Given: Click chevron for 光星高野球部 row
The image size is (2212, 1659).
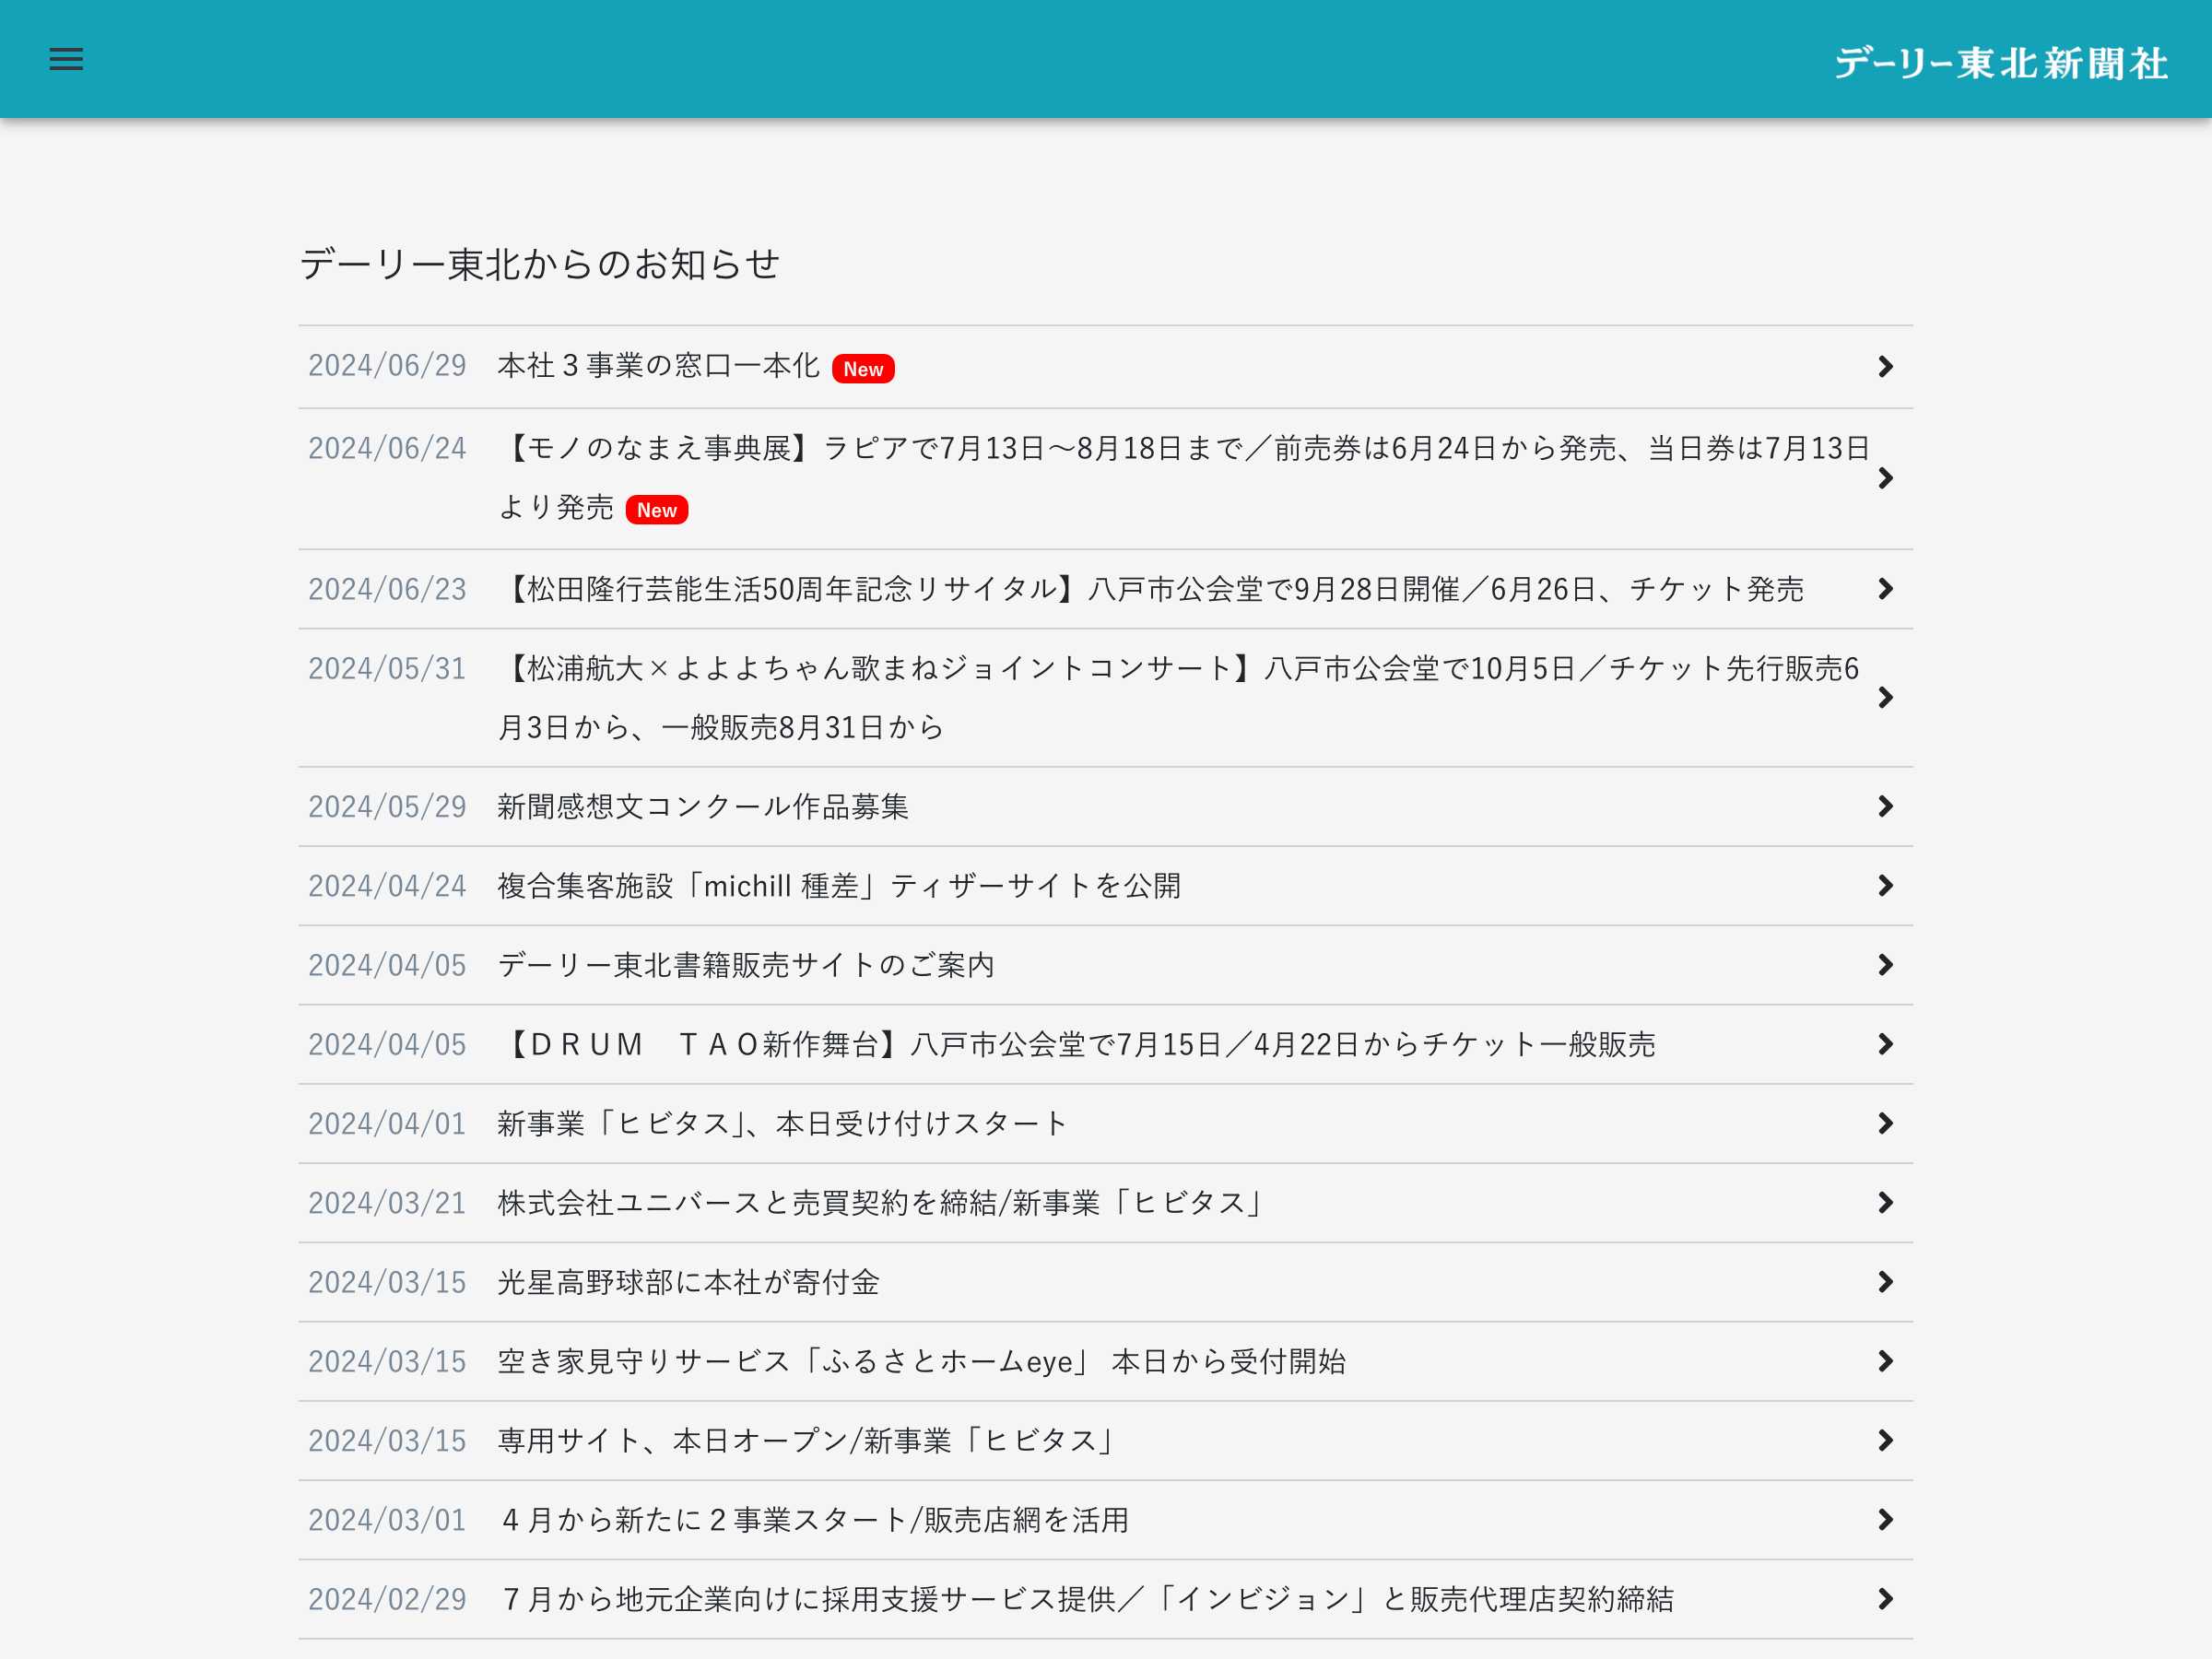Looking at the screenshot, I should pyautogui.click(x=1885, y=1282).
